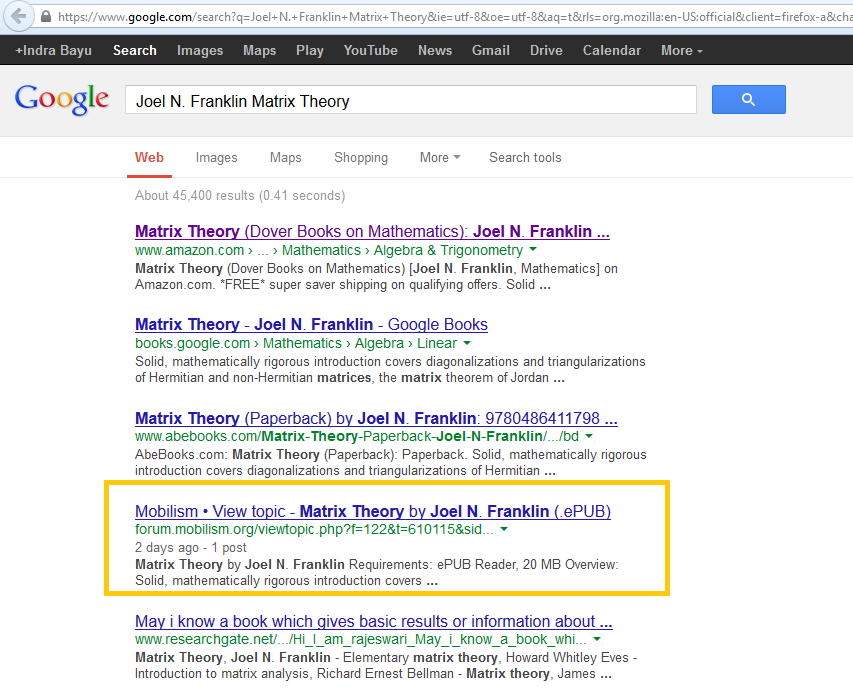Open Drive in the top bar

point(546,51)
